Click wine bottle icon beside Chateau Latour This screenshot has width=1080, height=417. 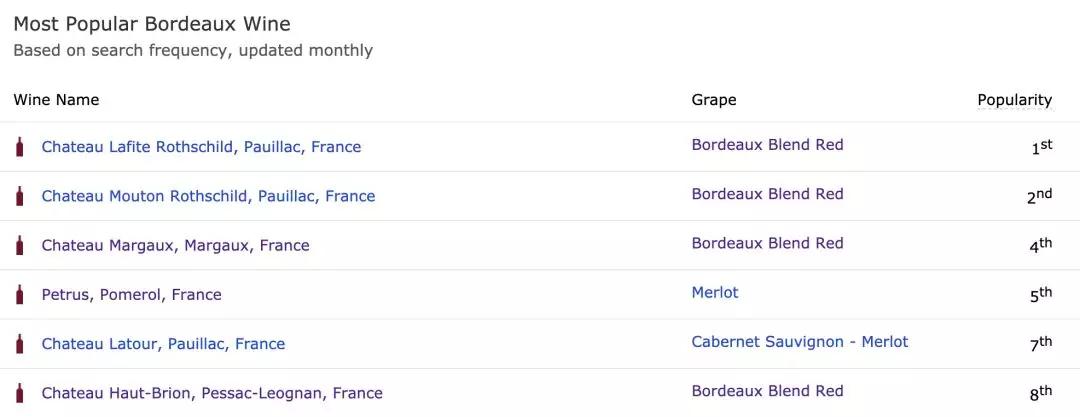tap(19, 343)
